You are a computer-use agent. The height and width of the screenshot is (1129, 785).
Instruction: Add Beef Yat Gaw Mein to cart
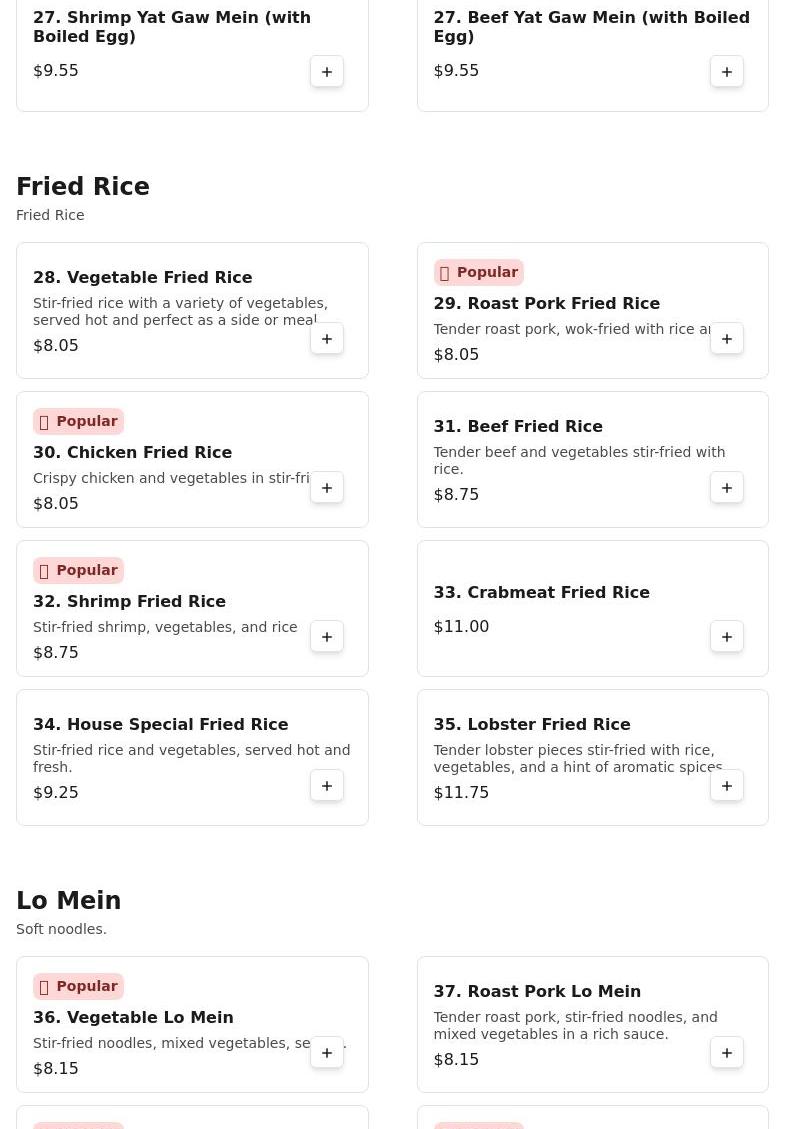727,72
